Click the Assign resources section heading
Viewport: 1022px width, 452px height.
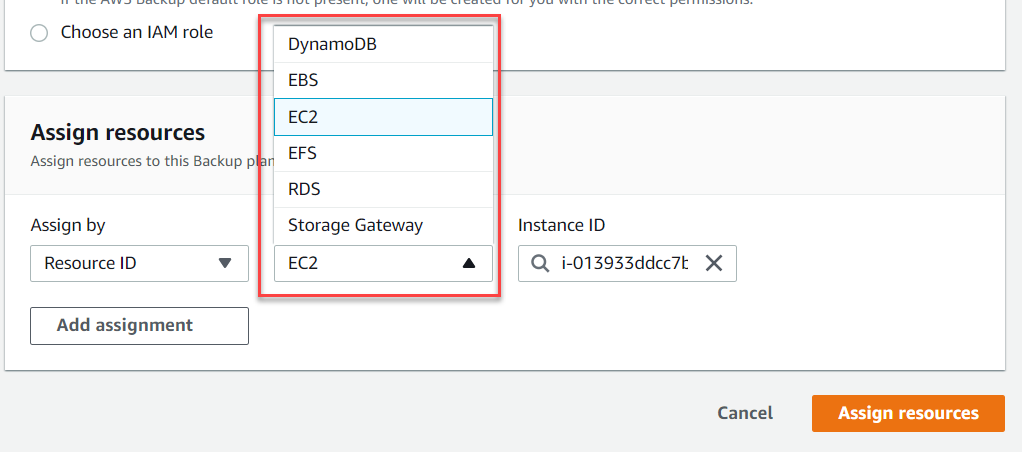pos(117,133)
